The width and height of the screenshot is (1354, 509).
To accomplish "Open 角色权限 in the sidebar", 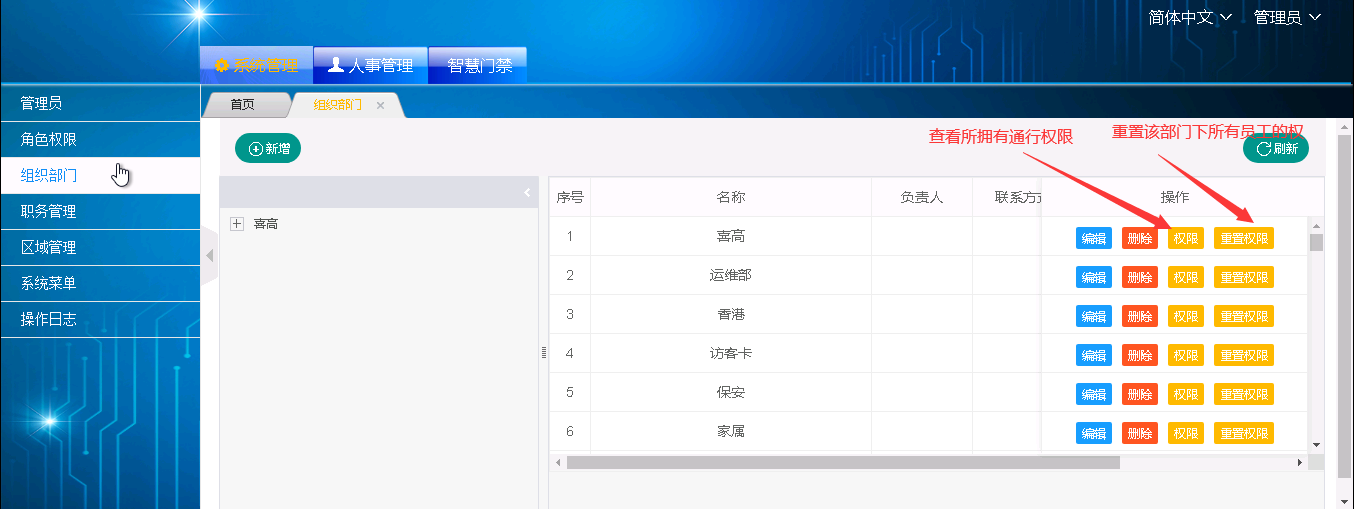I will tap(100, 139).
